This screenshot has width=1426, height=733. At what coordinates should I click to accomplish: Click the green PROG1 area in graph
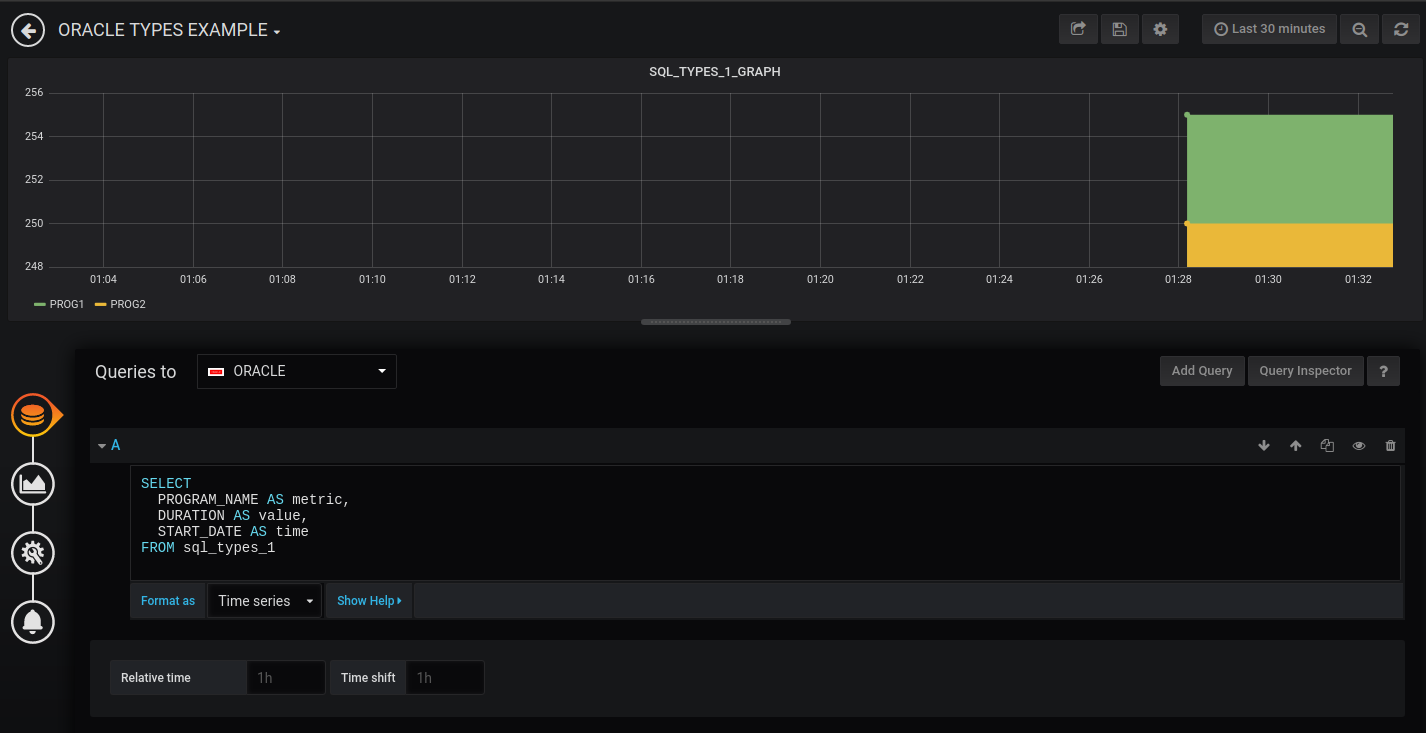point(1290,168)
